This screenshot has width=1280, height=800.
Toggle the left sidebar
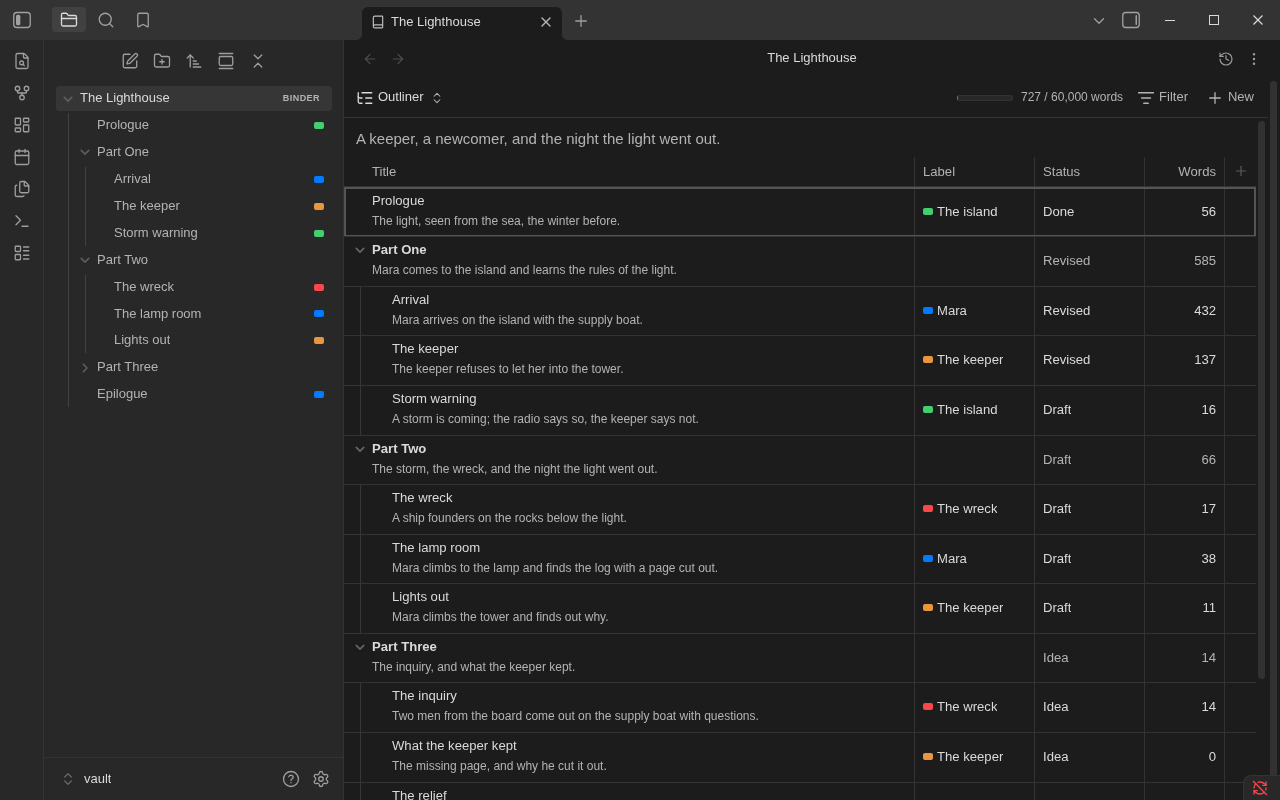(22, 20)
